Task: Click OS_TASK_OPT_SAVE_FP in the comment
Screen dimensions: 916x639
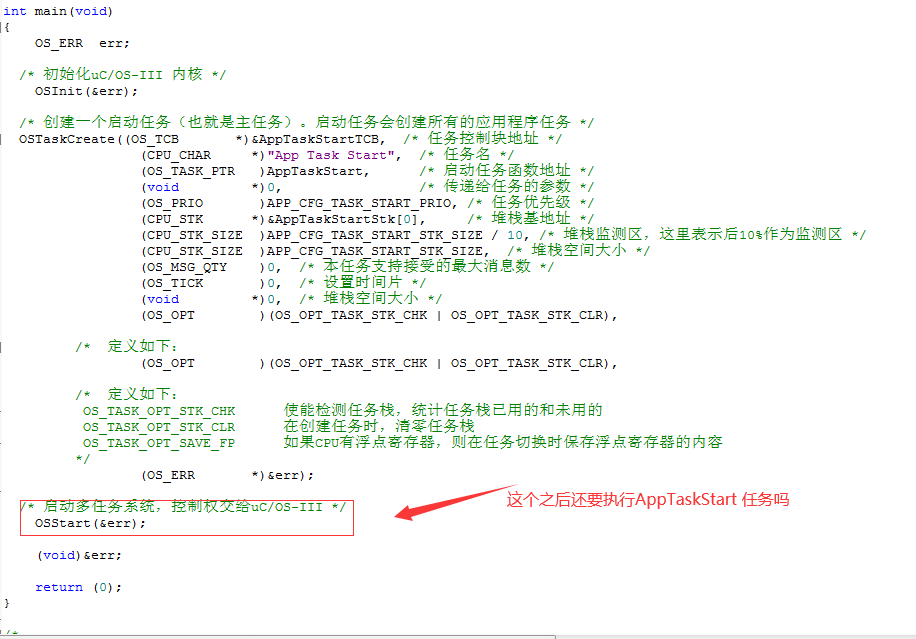Action: 159,443
